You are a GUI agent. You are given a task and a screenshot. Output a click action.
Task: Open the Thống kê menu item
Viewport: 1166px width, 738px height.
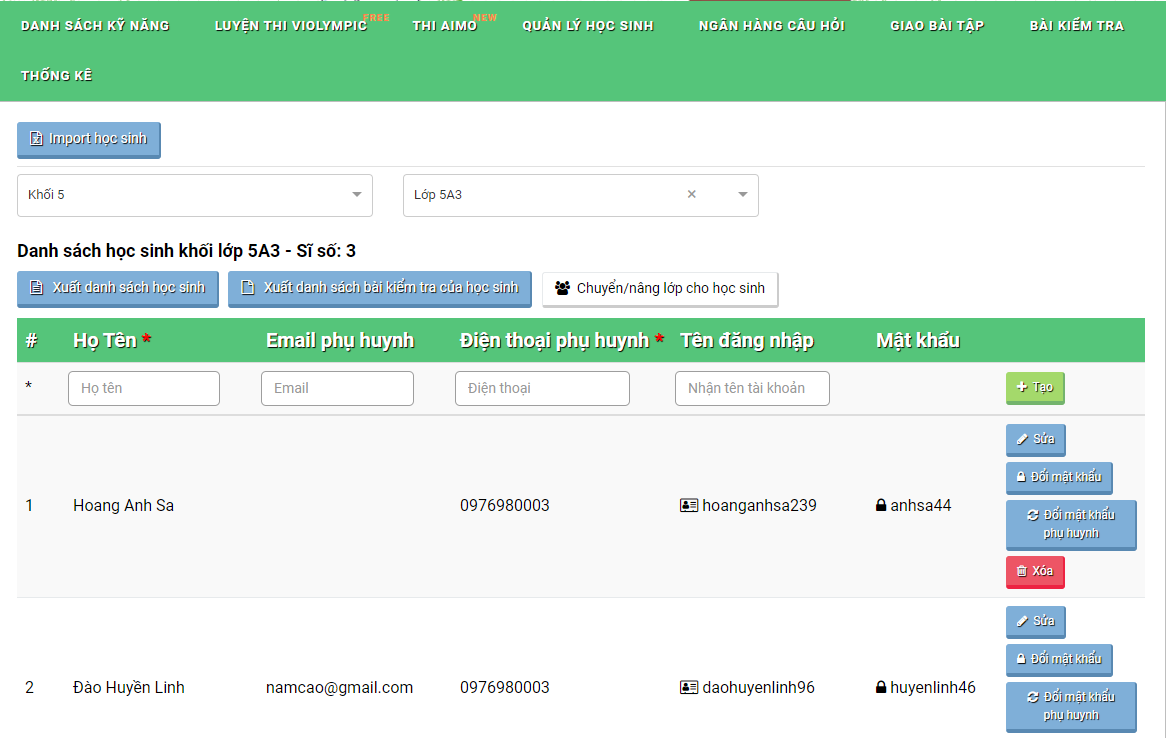tap(57, 75)
